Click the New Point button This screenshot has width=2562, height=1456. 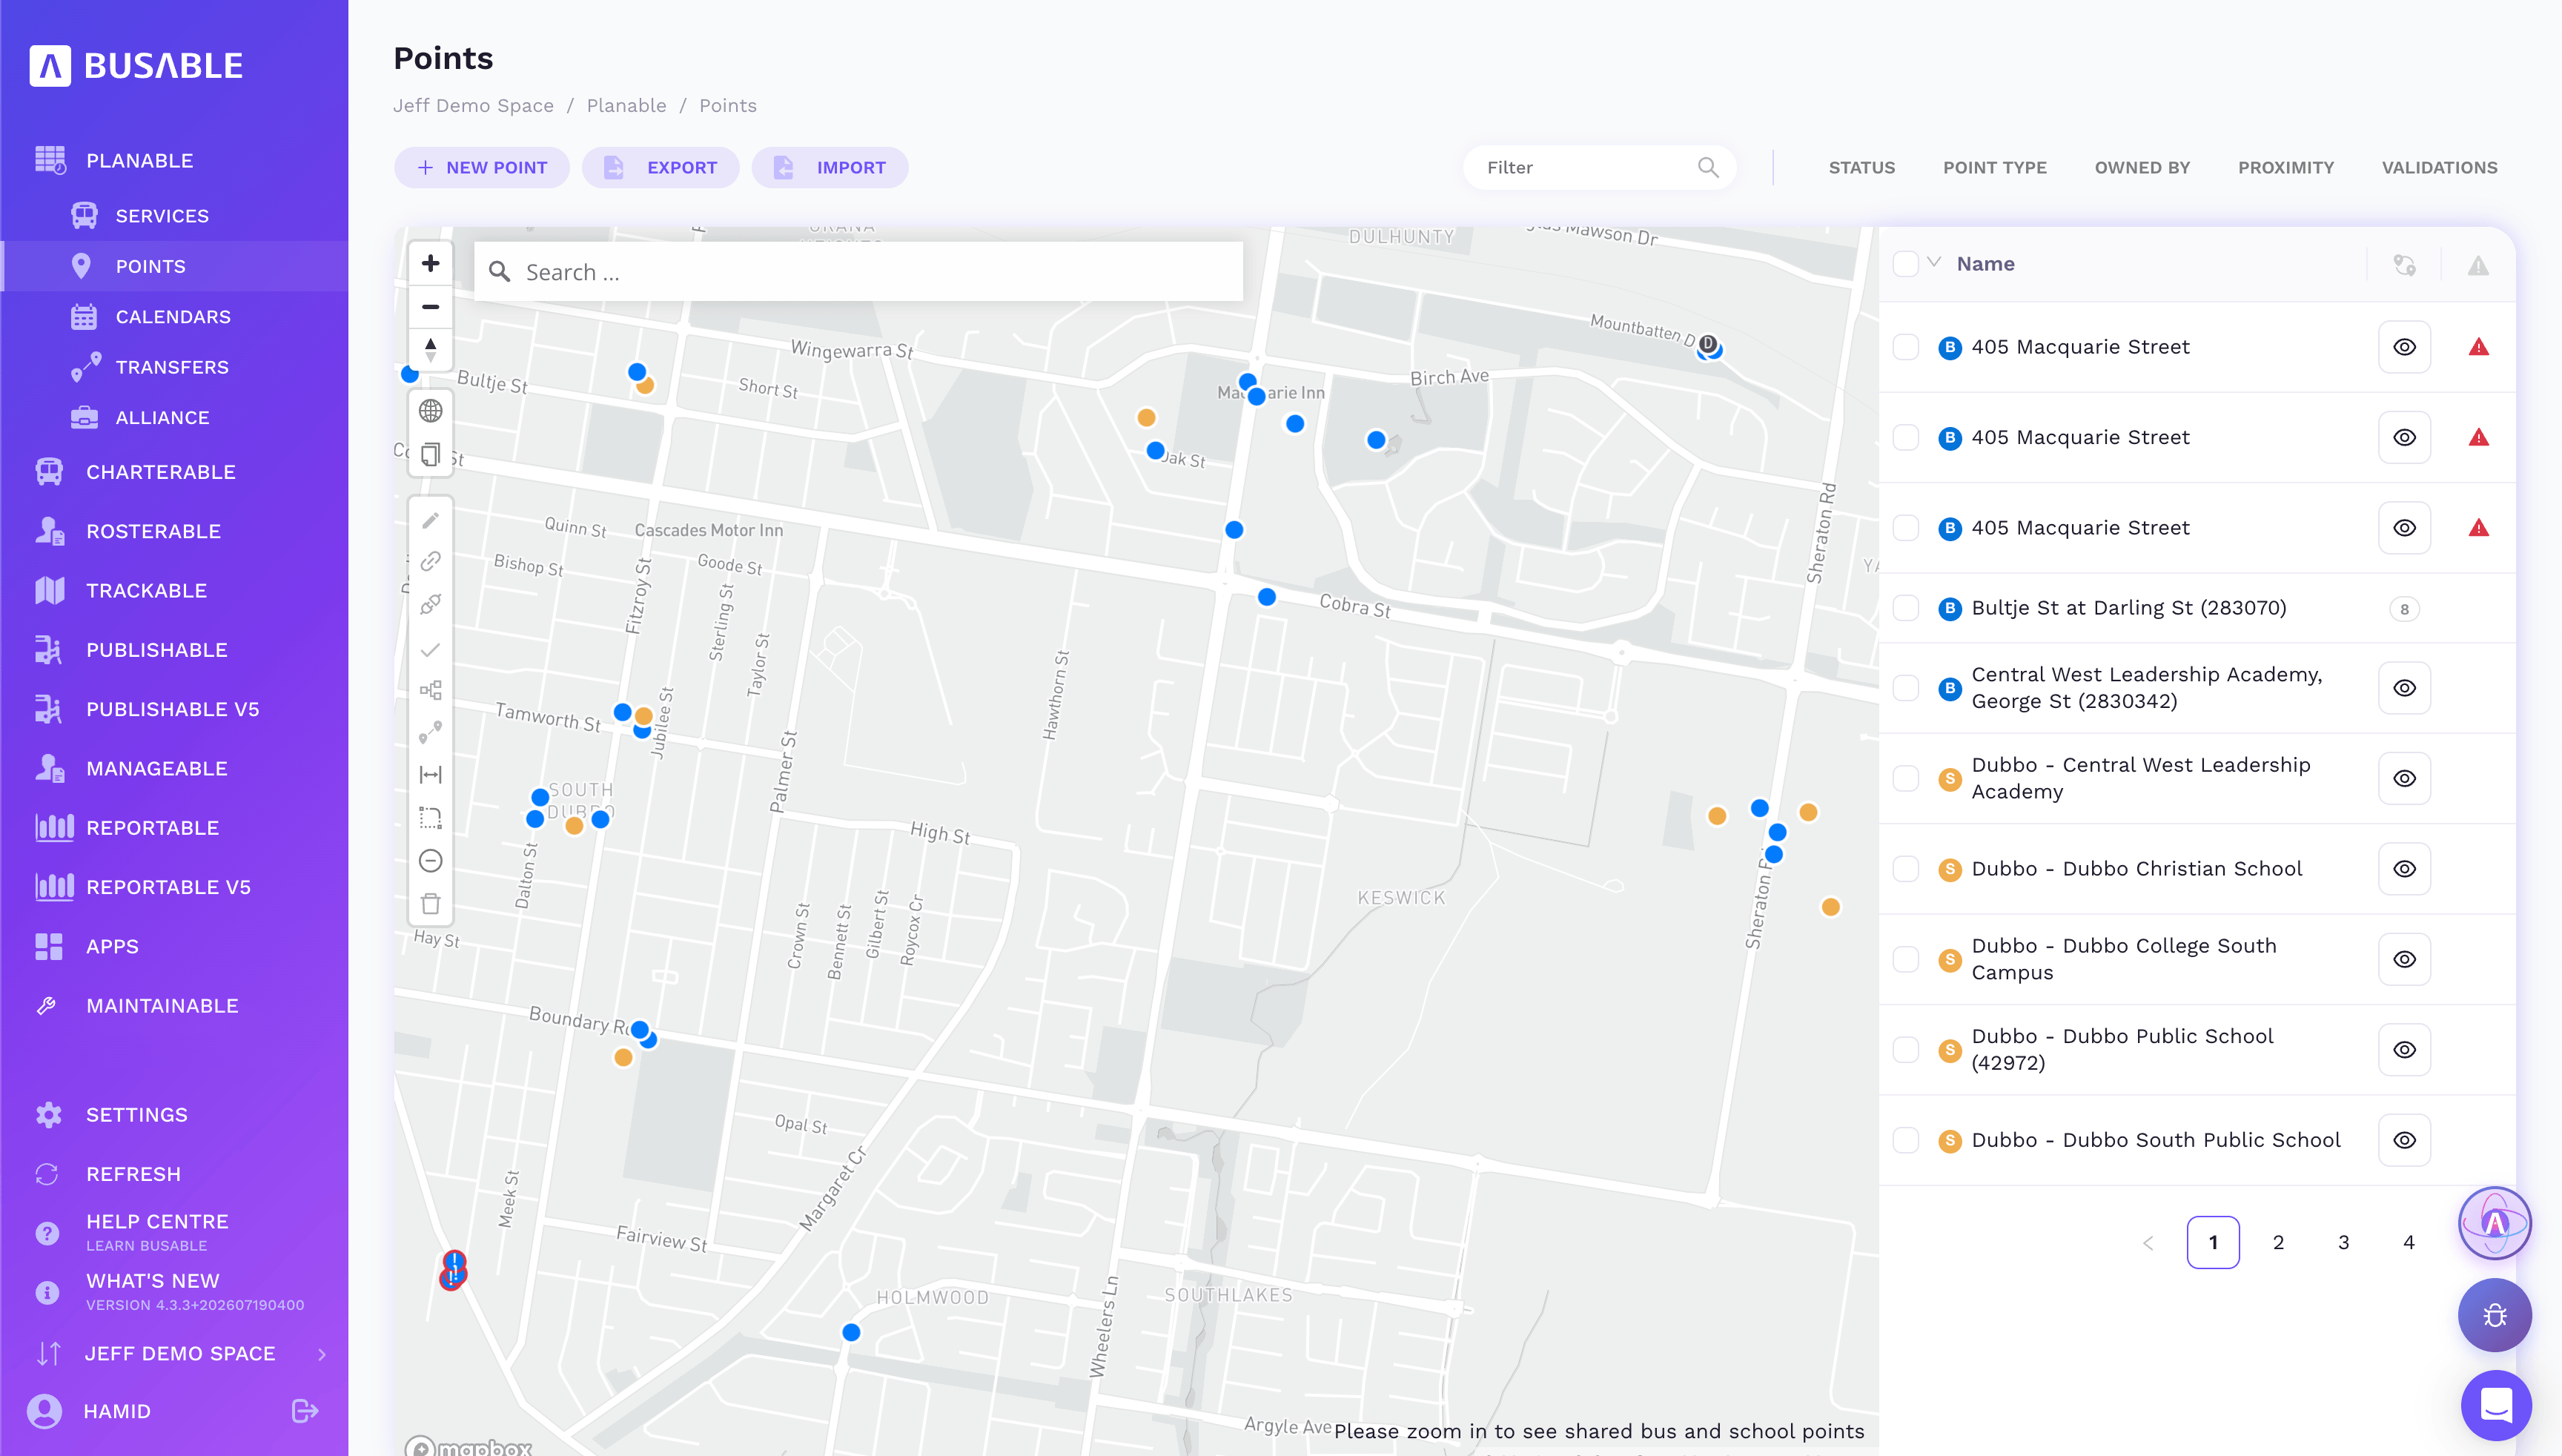(x=482, y=168)
